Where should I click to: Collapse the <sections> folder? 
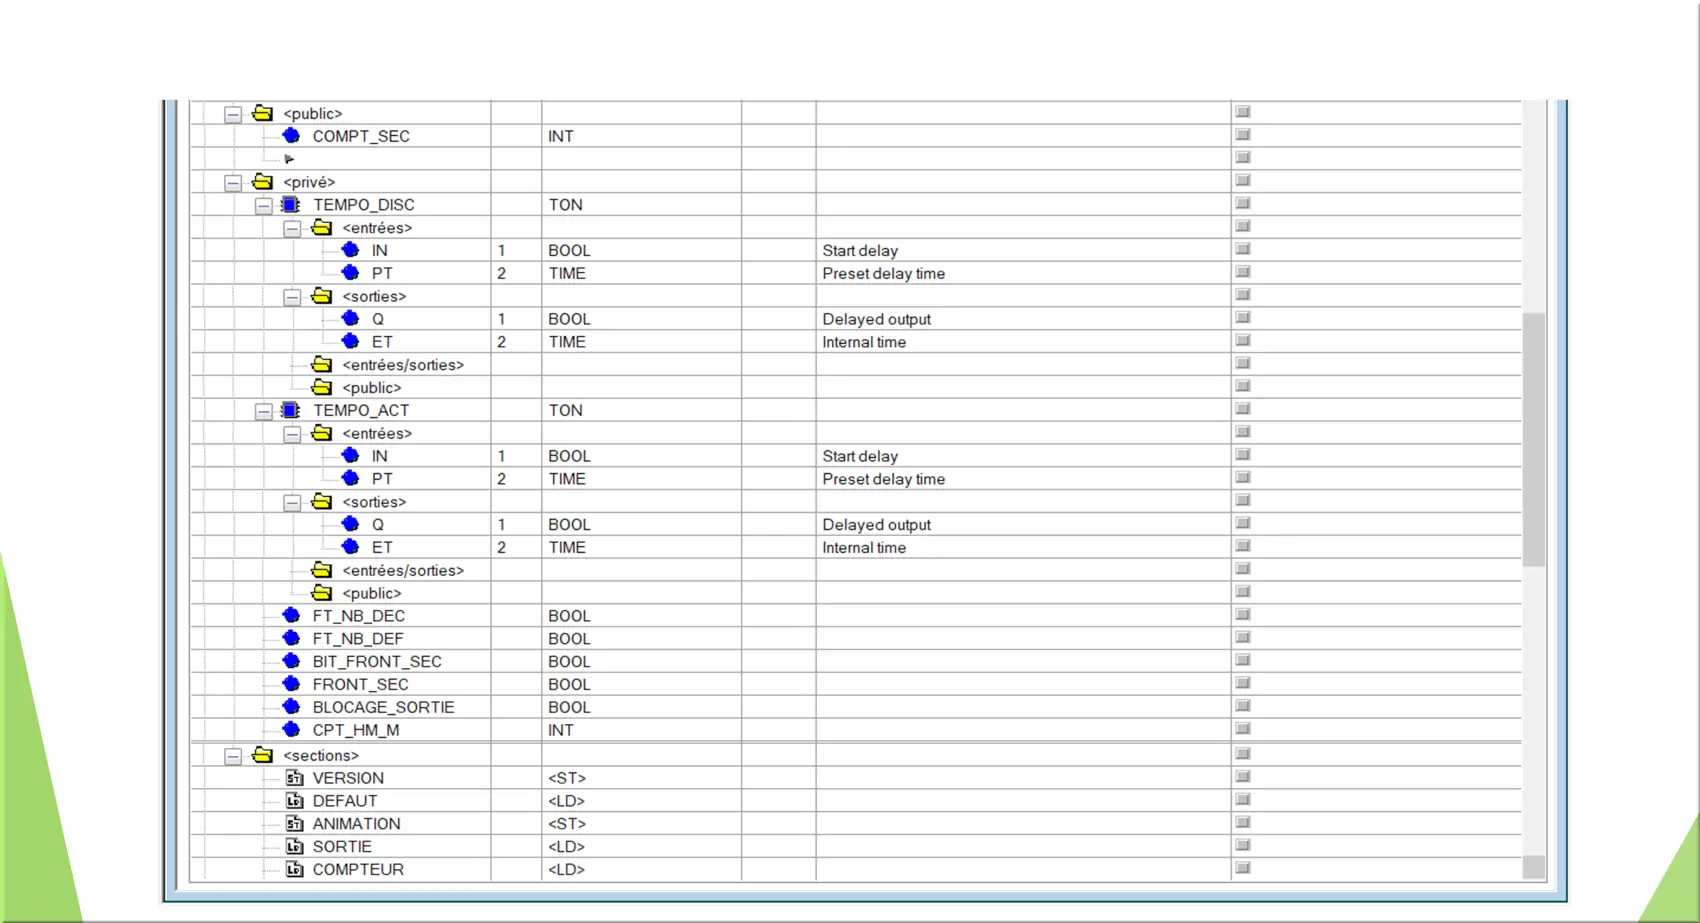click(233, 757)
